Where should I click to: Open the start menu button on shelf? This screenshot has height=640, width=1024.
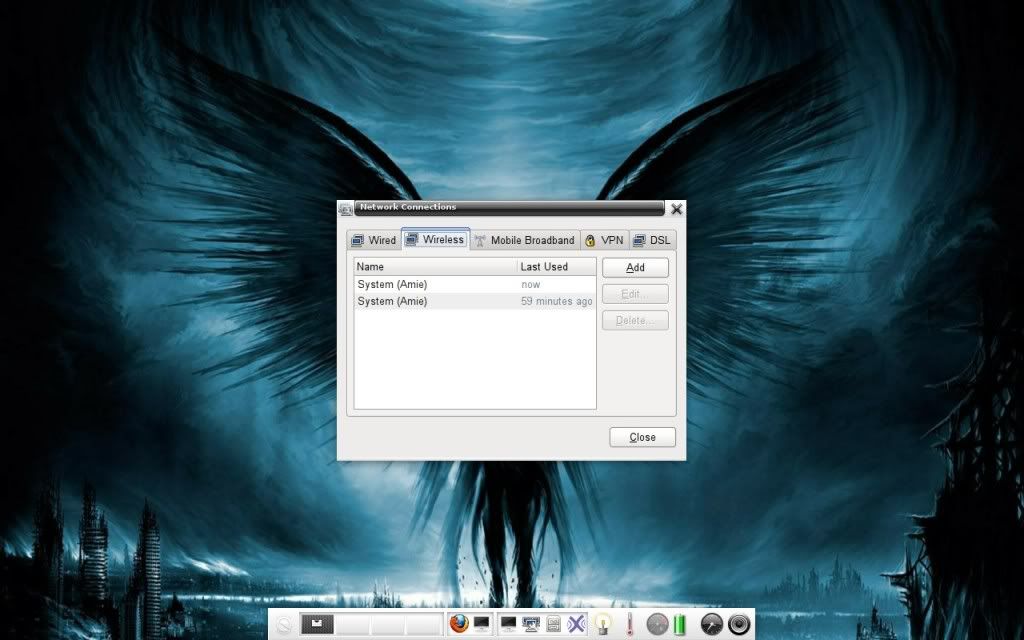point(284,625)
